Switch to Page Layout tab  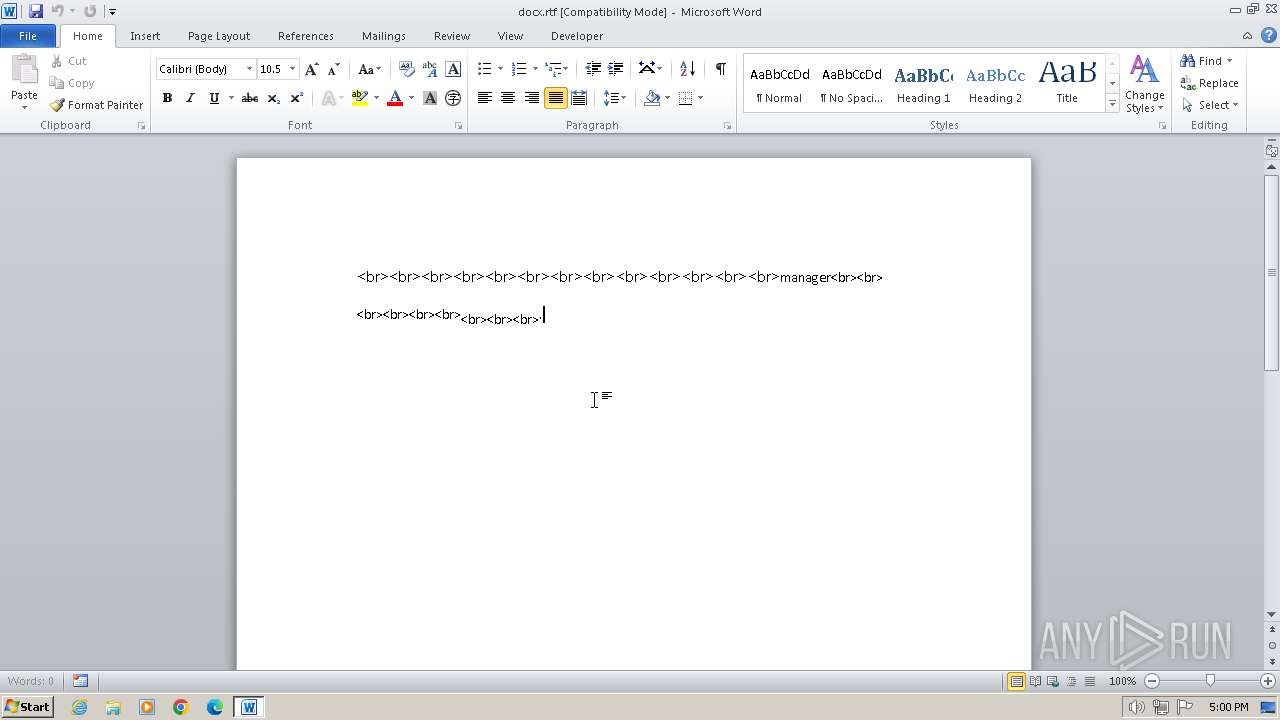pyautogui.click(x=219, y=36)
